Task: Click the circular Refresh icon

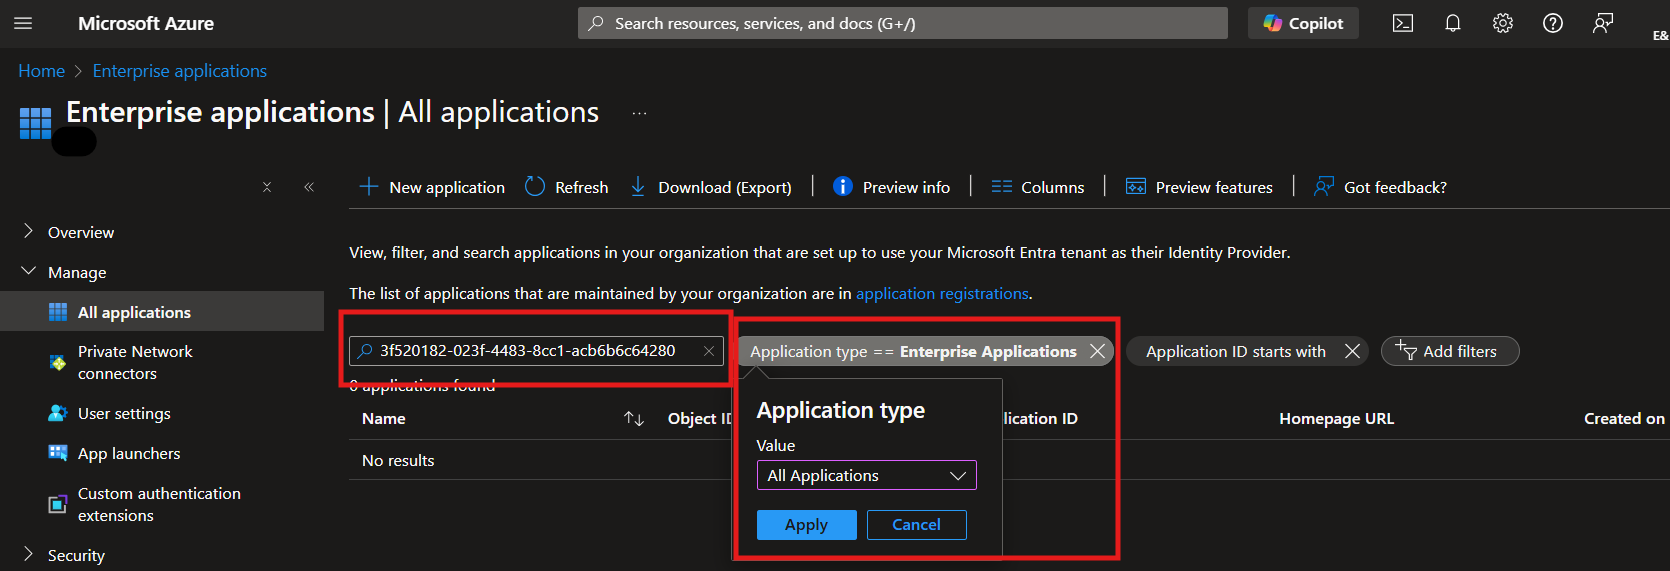Action: [x=535, y=187]
